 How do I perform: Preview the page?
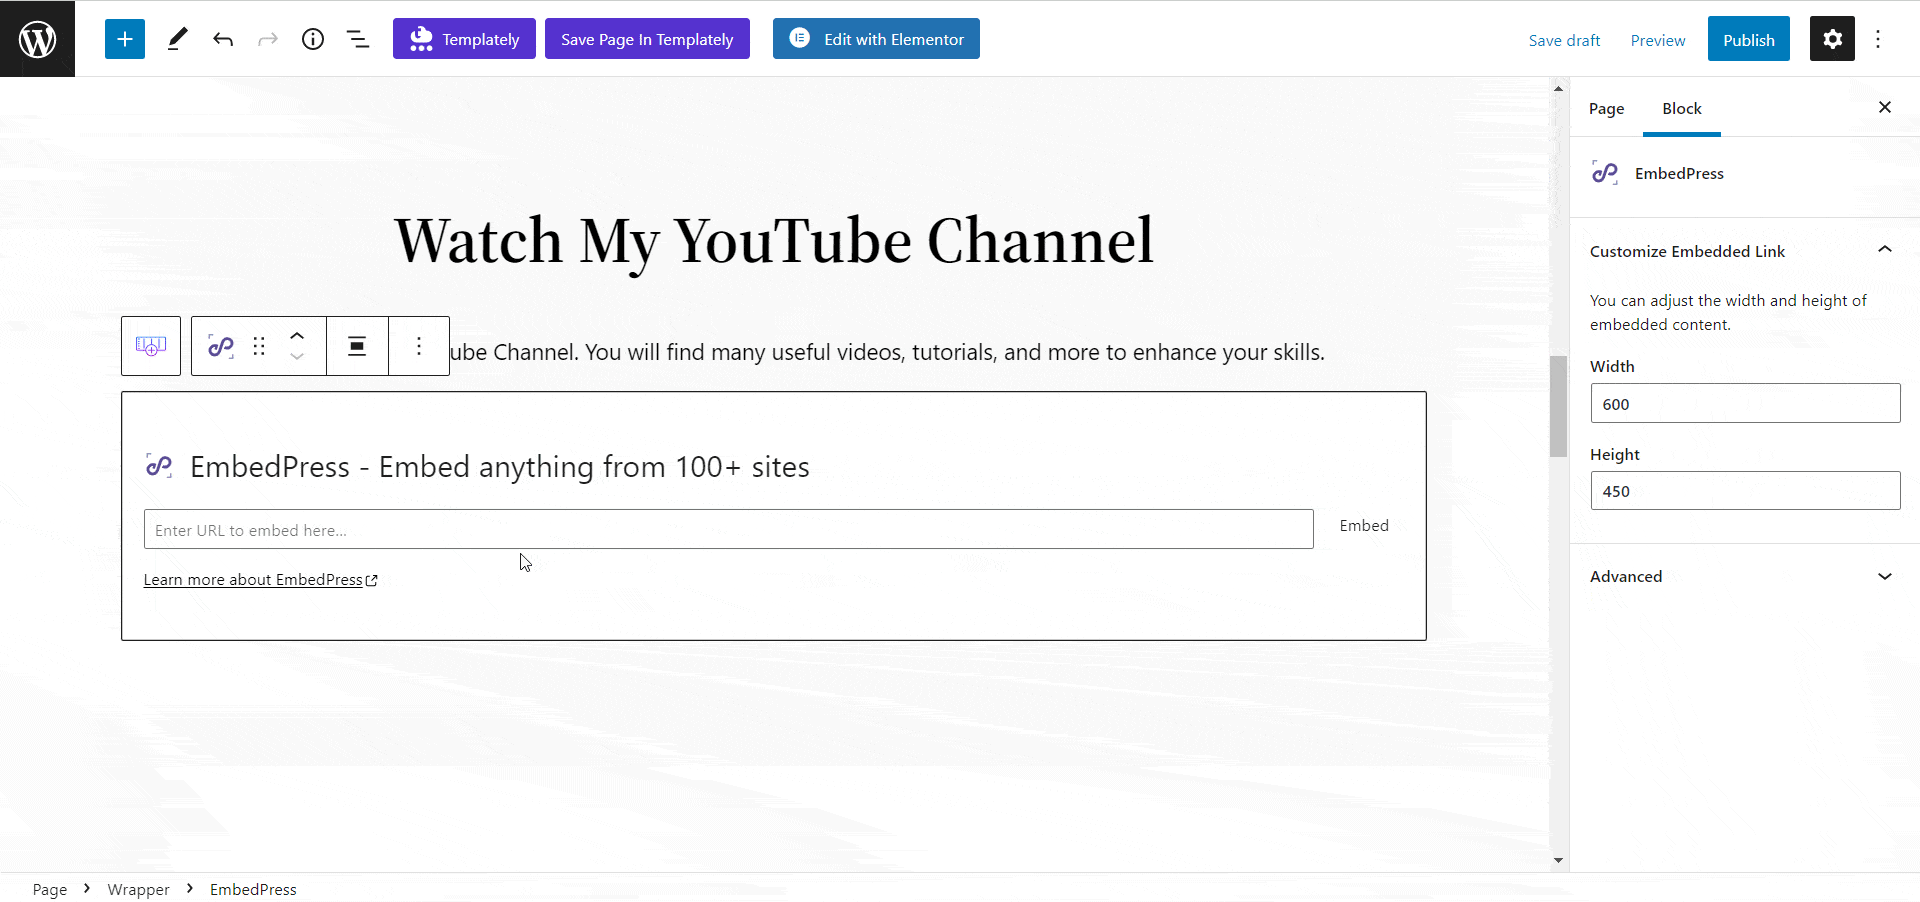(1657, 40)
